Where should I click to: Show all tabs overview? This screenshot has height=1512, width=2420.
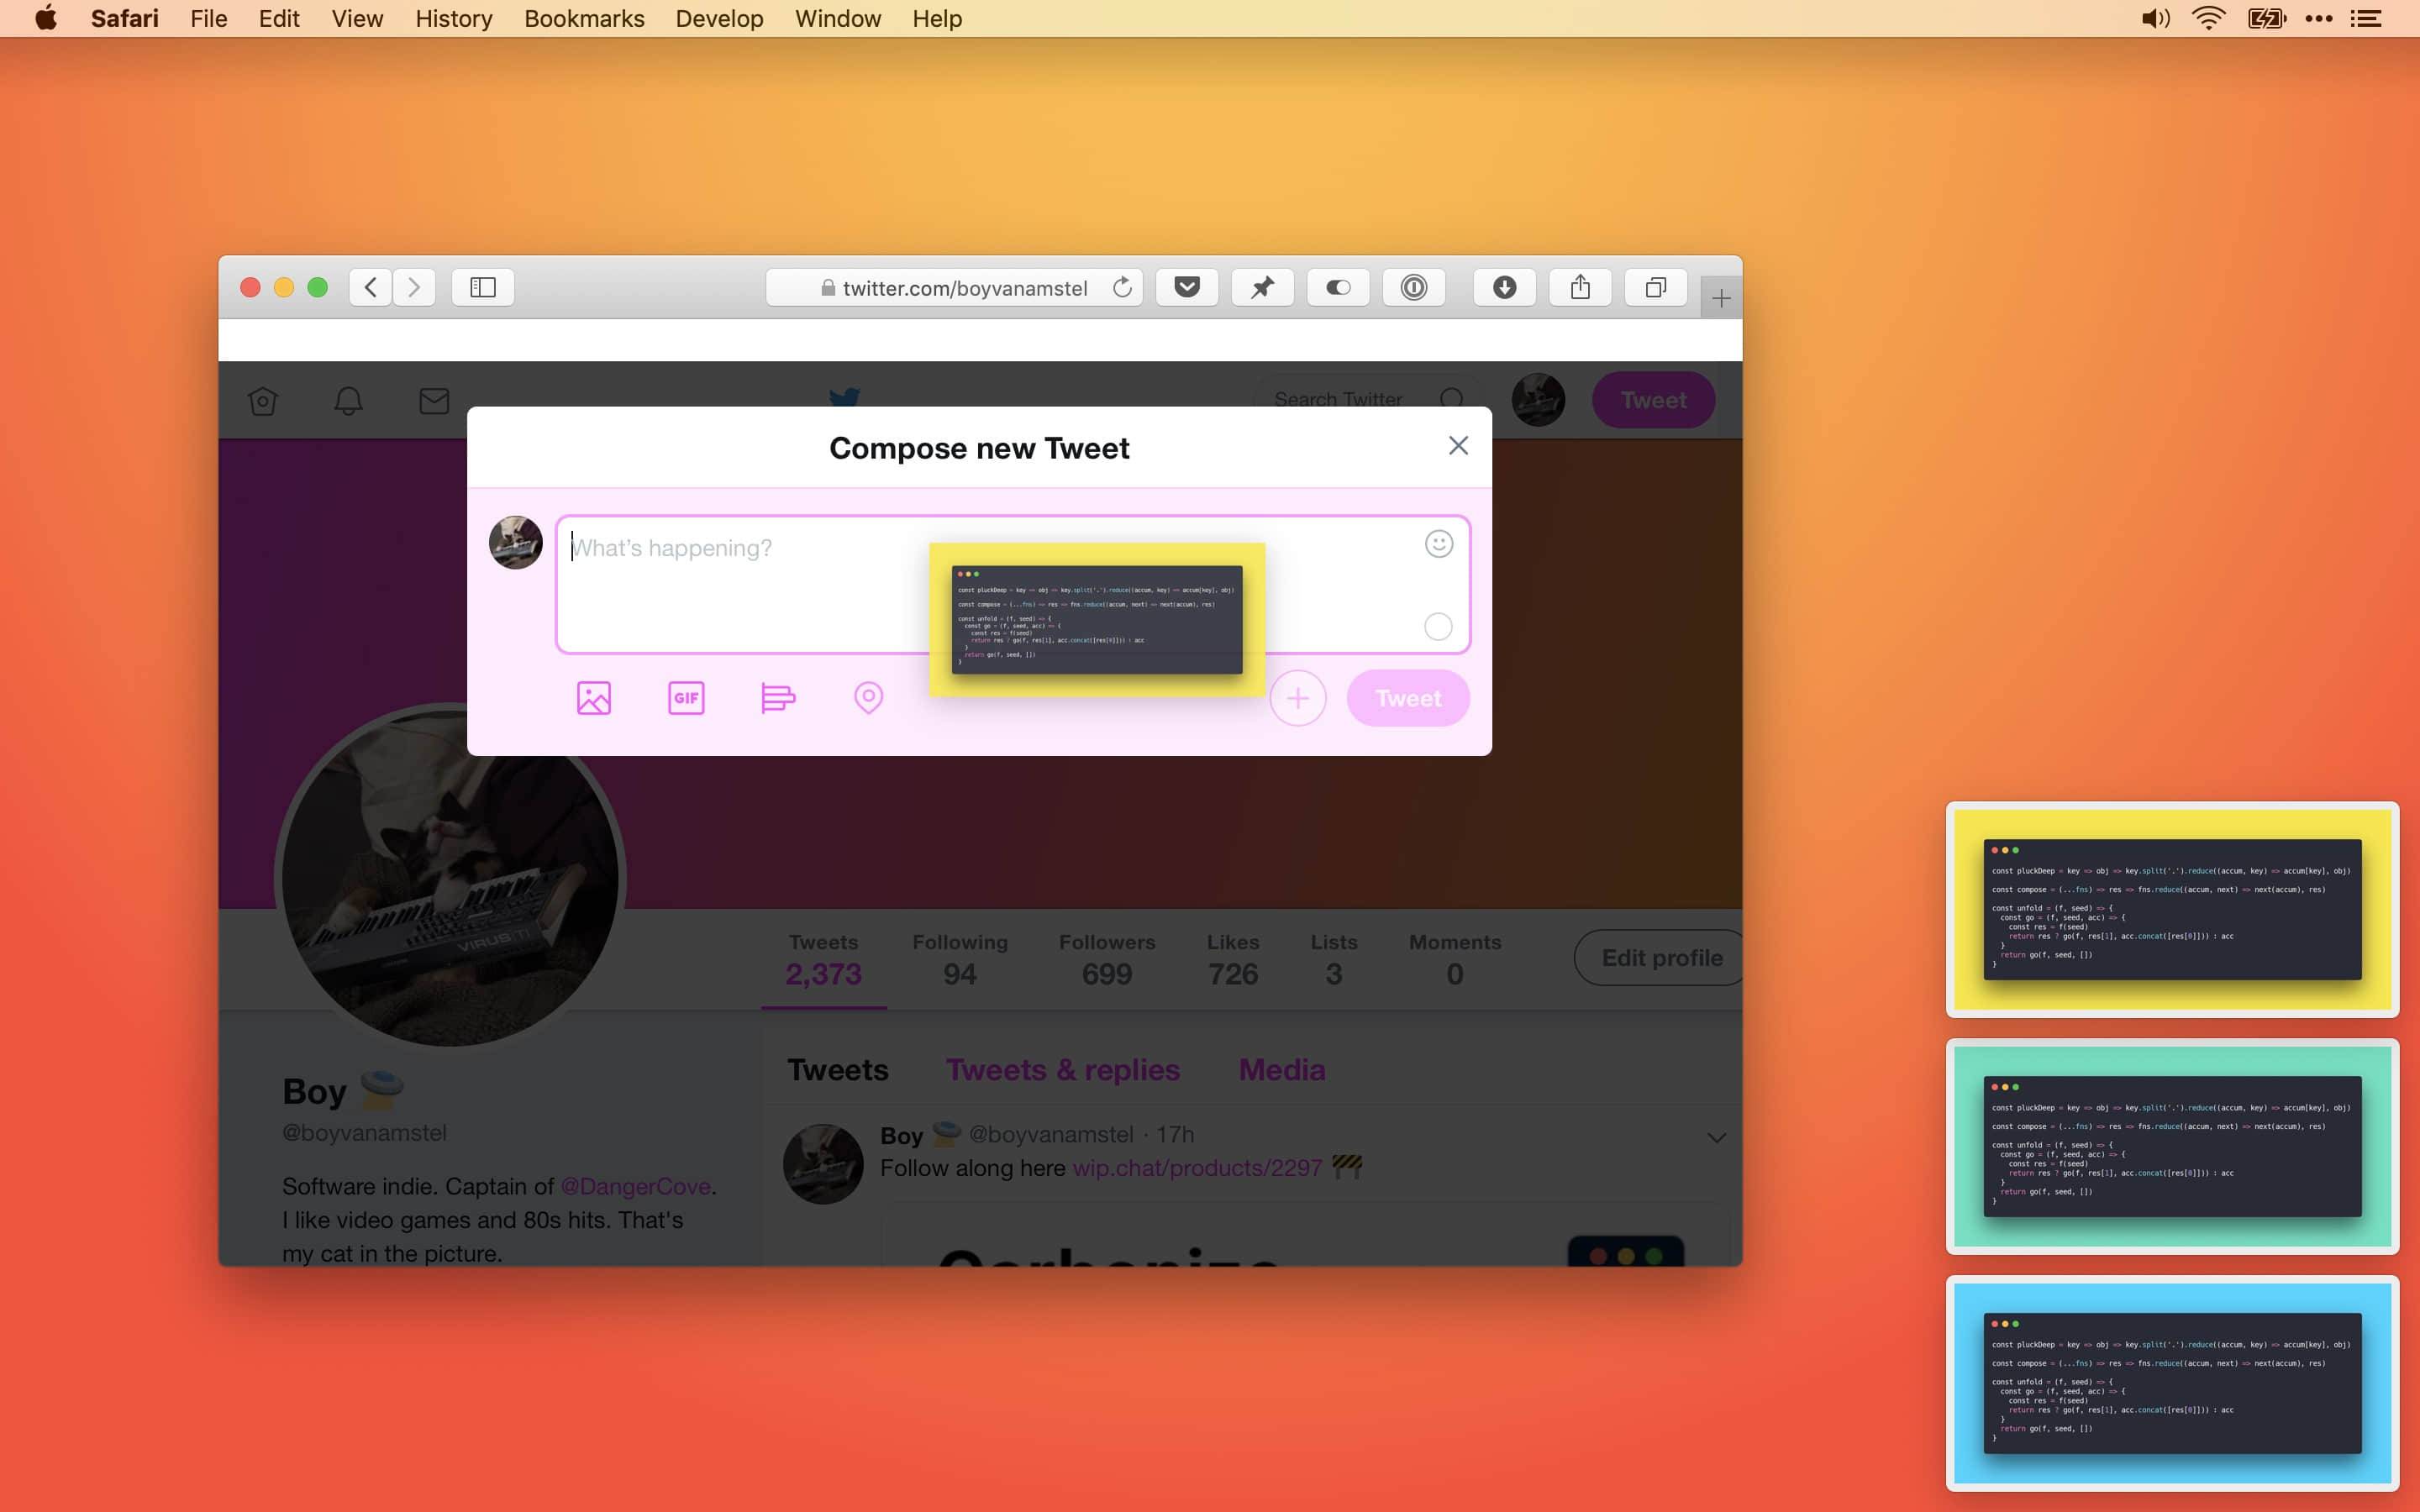coord(1656,288)
